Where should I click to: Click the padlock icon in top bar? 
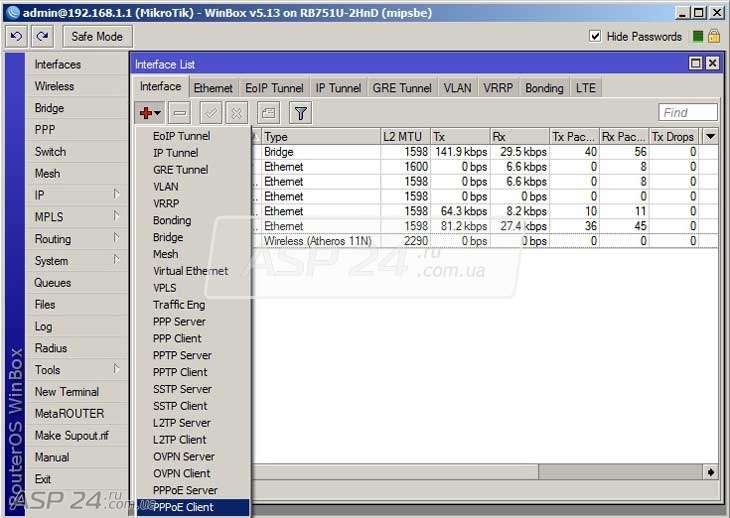[714, 36]
